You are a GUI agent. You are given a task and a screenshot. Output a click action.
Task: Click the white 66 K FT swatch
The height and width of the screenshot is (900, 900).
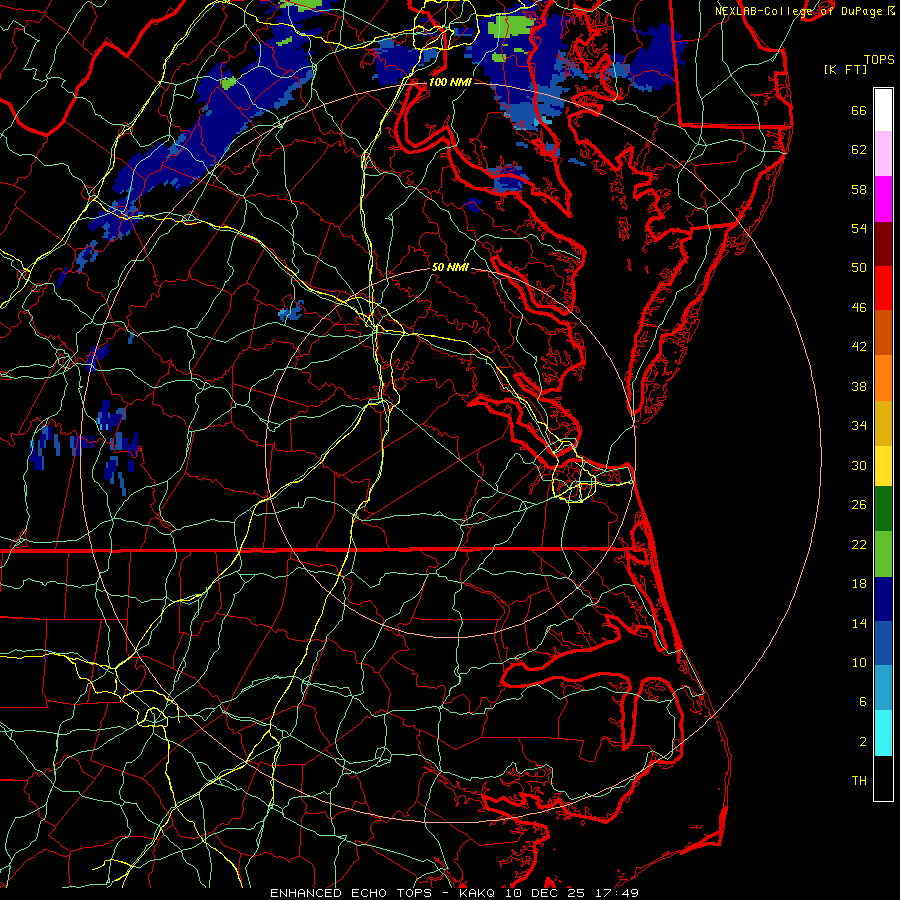point(883,110)
